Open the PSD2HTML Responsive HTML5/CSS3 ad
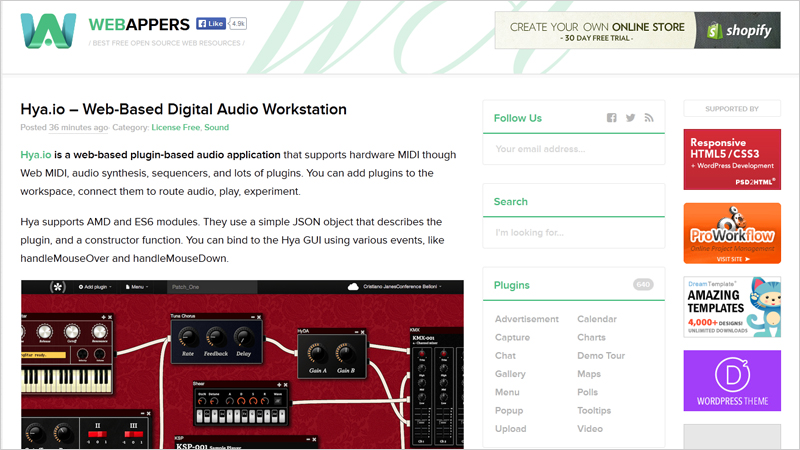This screenshot has width=800, height=450. click(x=732, y=159)
